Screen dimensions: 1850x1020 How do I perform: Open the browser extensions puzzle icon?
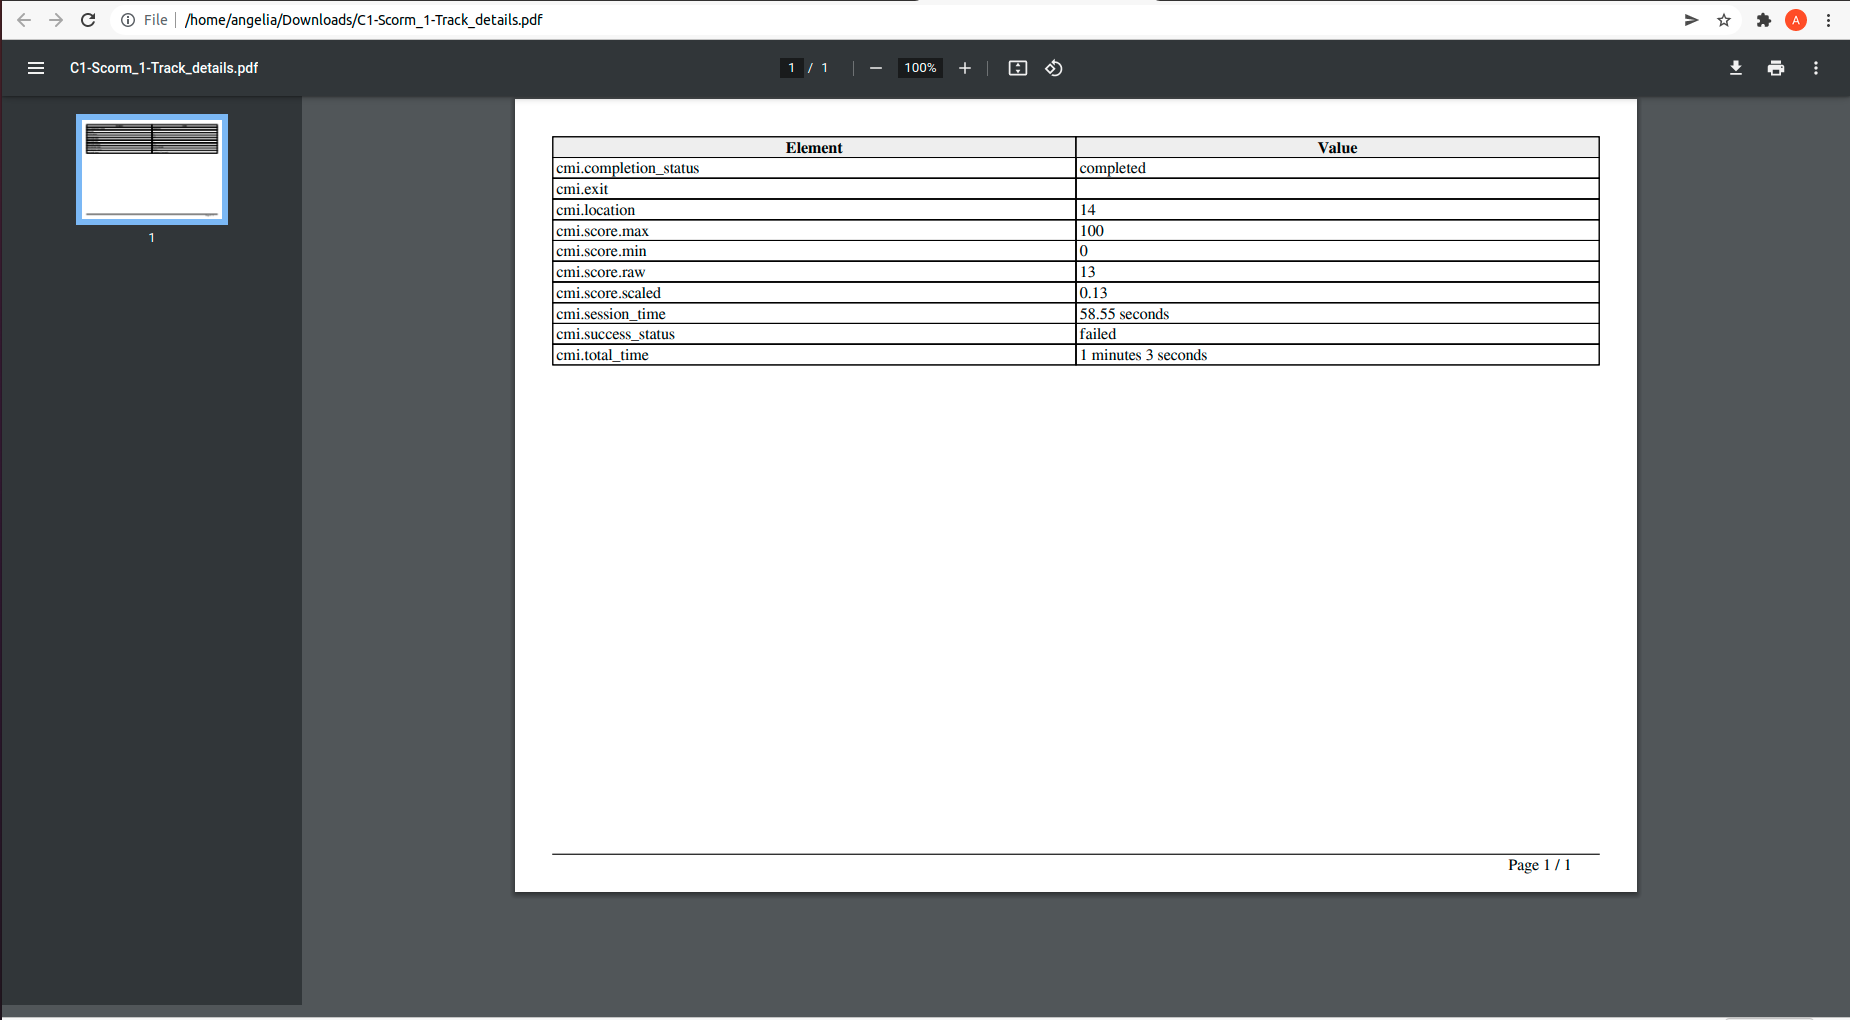pos(1764,20)
